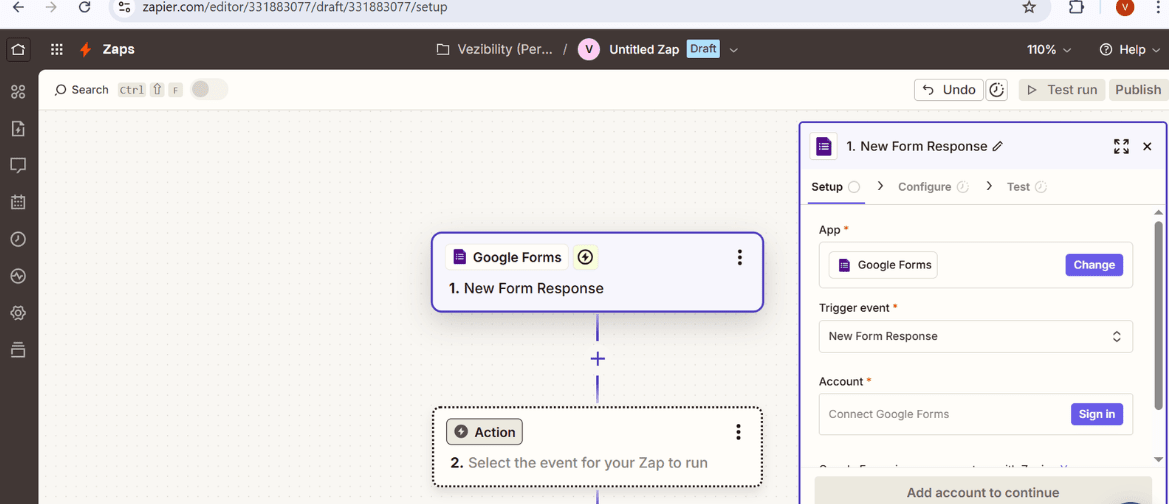1169x504 pixels.
Task: Click the Home icon in top-left corner
Action: coord(18,49)
